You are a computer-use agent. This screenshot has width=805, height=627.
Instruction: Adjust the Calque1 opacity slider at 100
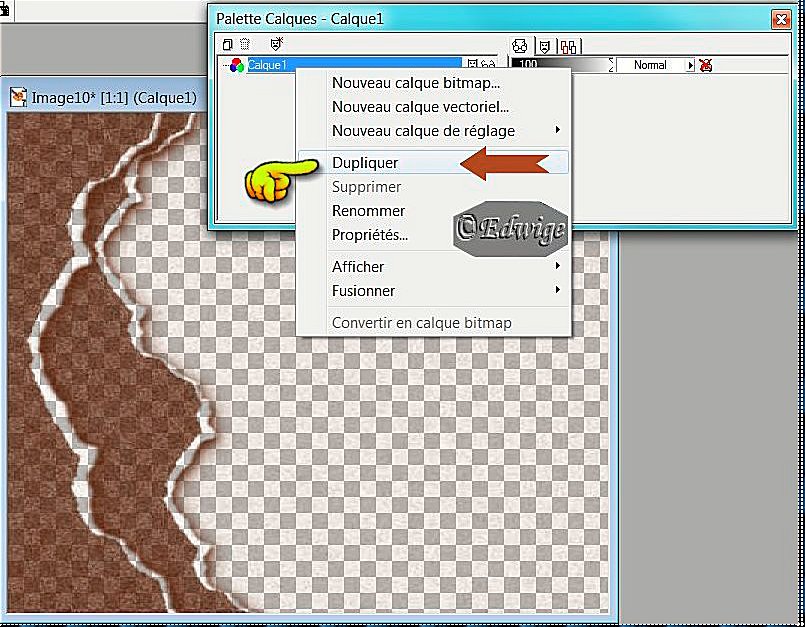pos(560,65)
